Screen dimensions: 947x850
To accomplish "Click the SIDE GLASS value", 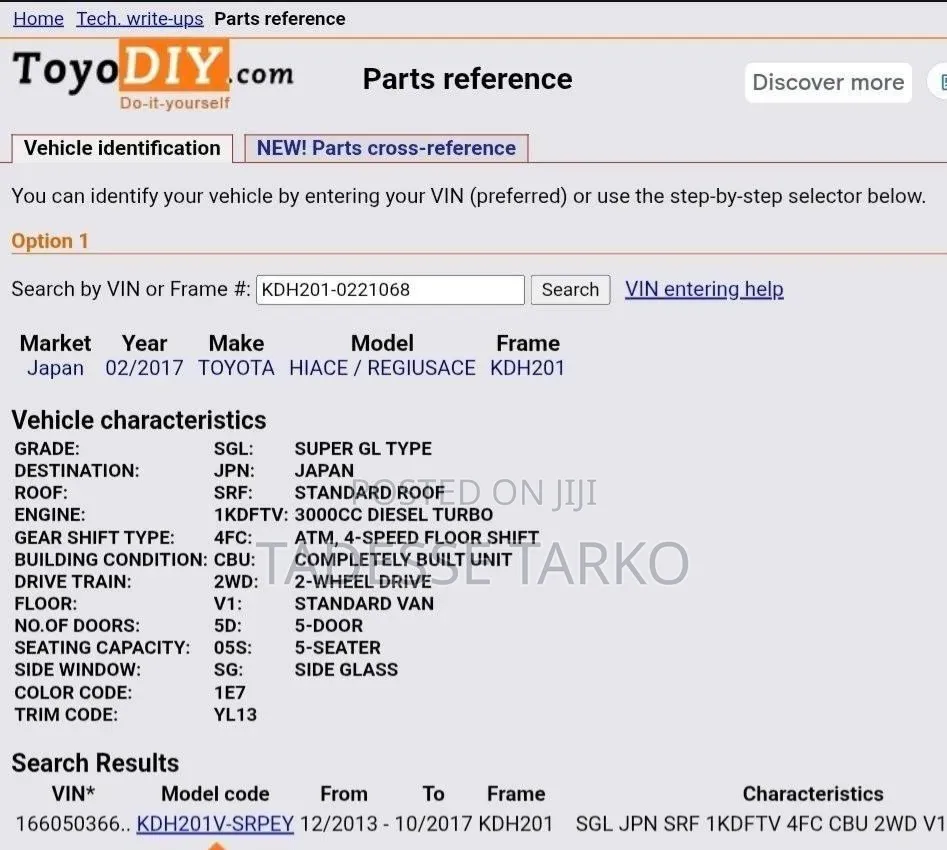I will tap(346, 670).
